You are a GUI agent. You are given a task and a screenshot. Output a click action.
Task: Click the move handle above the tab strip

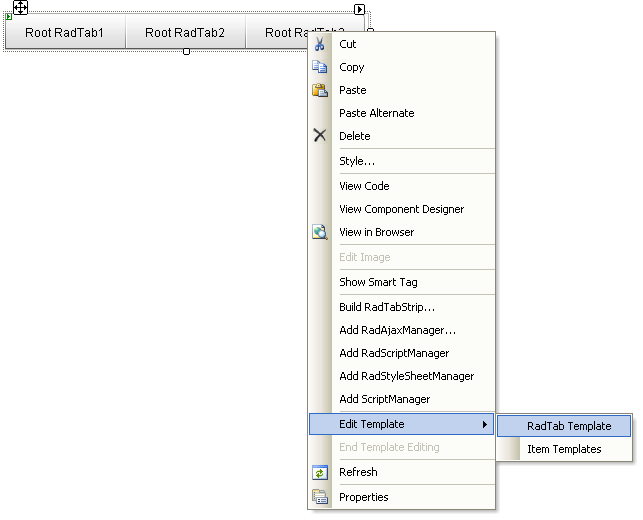point(21,7)
